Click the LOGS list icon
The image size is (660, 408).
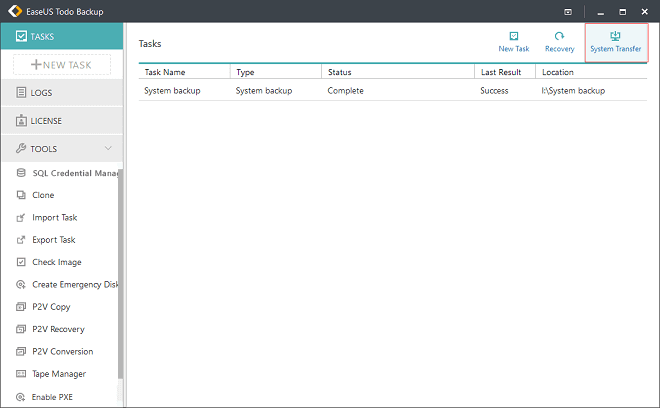click(21, 92)
